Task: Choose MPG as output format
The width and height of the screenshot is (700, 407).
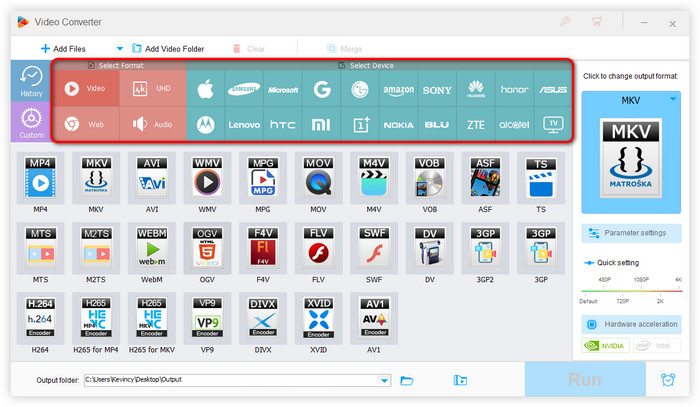Action: coord(263,178)
